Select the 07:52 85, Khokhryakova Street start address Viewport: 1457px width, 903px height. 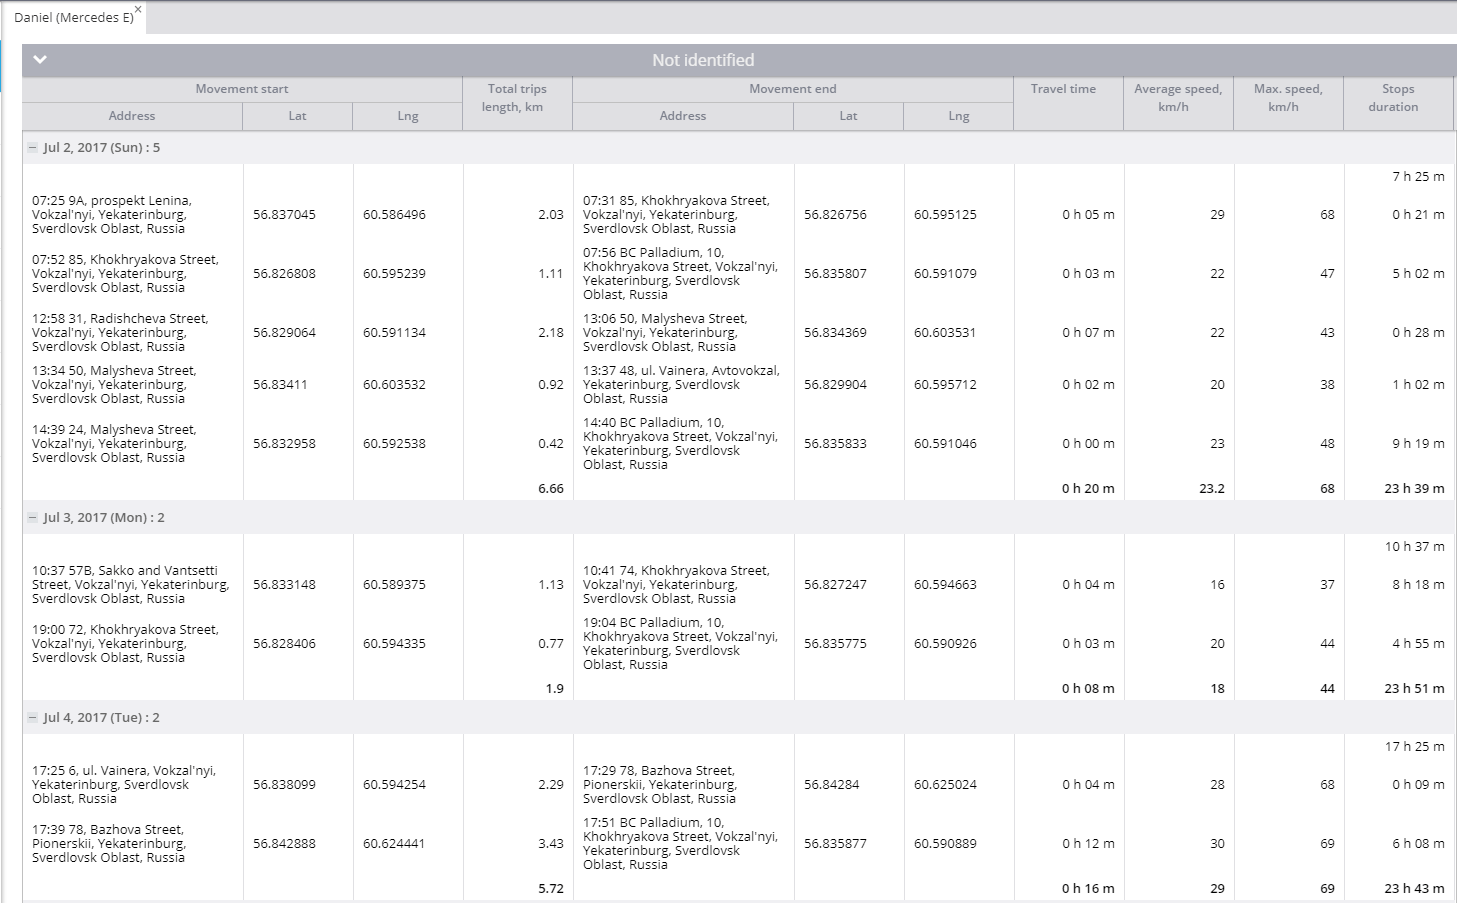pyautogui.click(x=125, y=274)
